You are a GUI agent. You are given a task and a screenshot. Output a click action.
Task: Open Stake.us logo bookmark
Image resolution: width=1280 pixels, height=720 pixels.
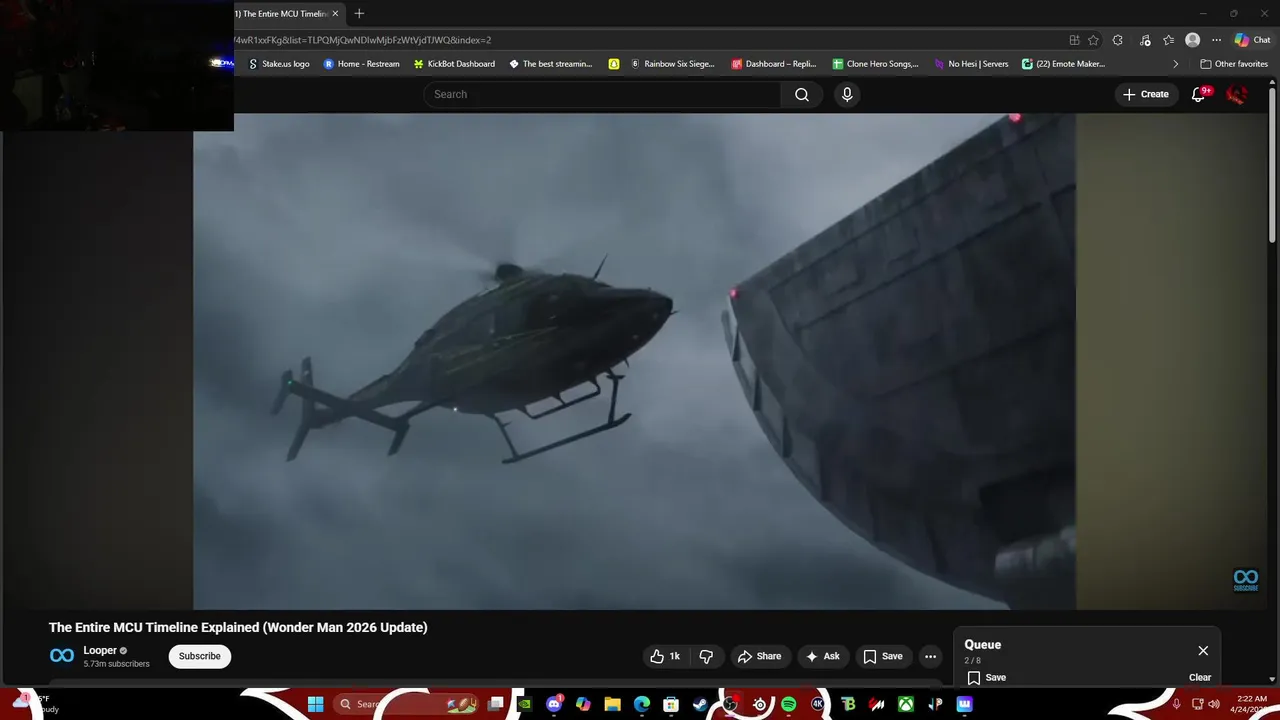[279, 64]
